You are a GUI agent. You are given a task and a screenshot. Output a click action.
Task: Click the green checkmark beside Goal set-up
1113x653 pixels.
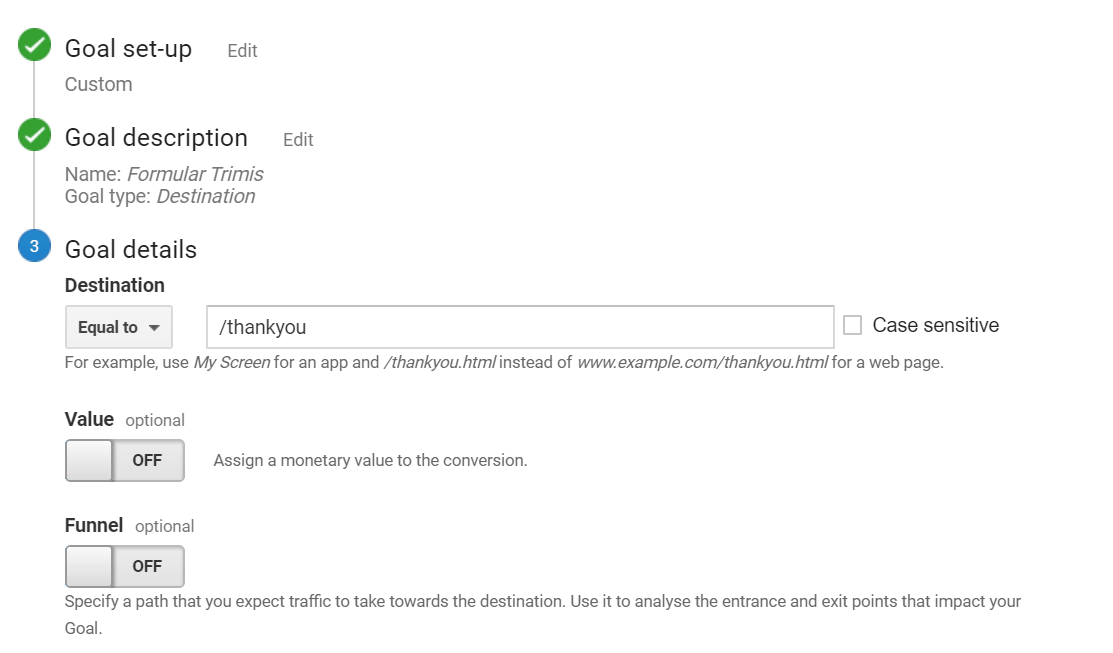click(x=34, y=45)
